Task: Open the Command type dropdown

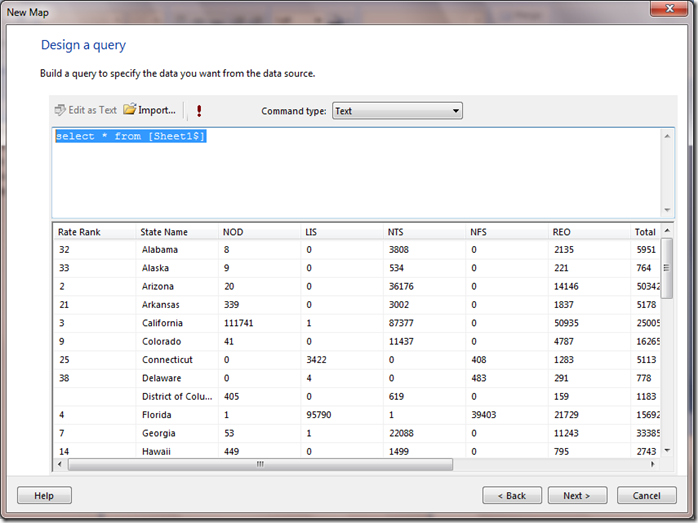Action: tap(397, 111)
